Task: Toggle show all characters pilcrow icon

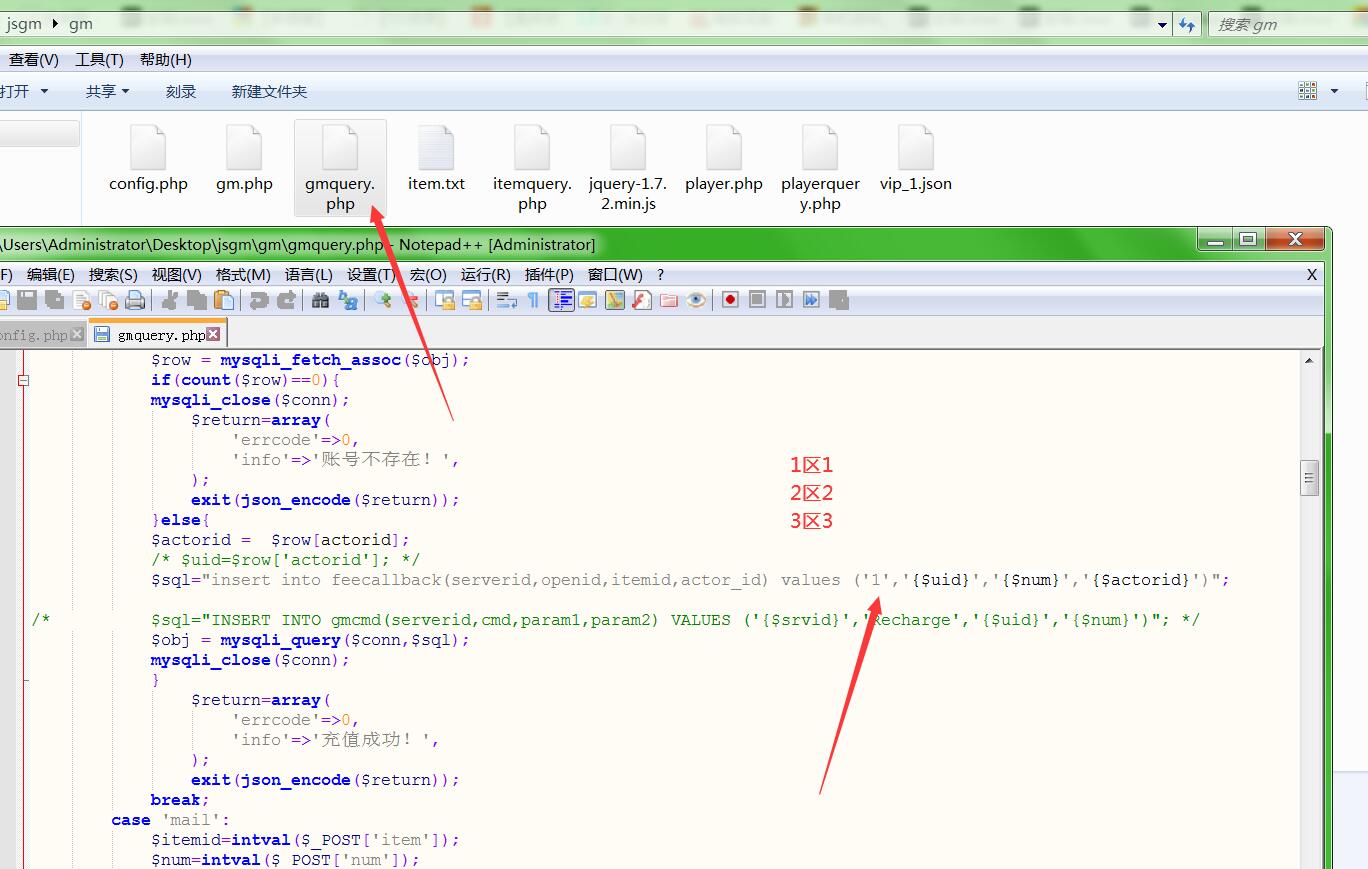Action: [x=533, y=300]
